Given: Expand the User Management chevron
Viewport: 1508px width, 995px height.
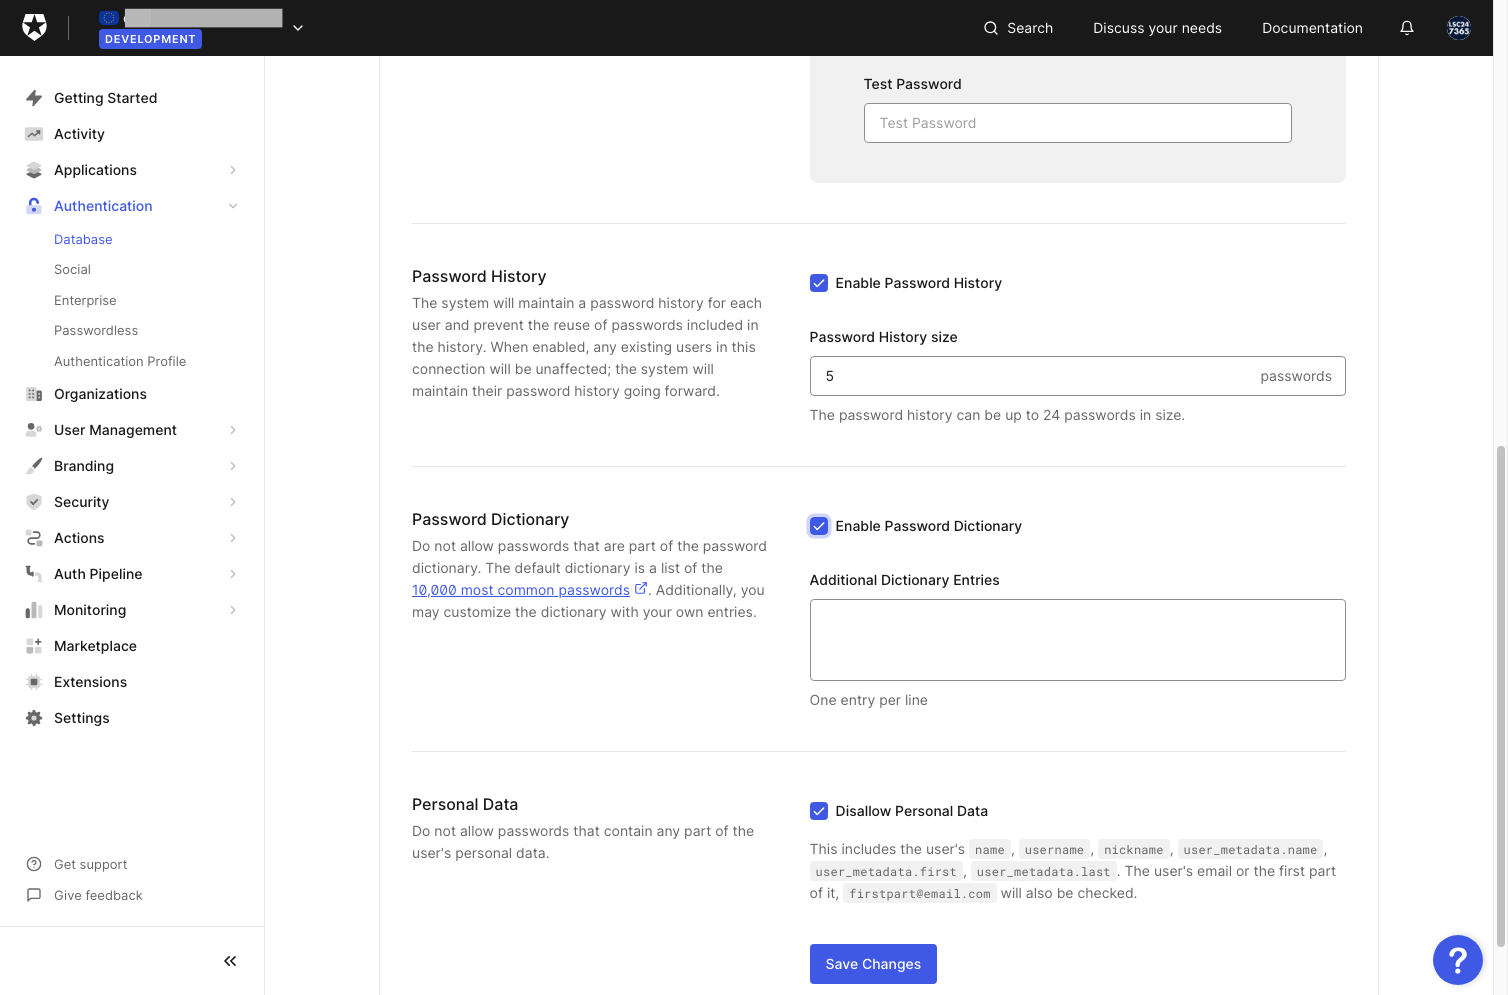Looking at the screenshot, I should (233, 430).
